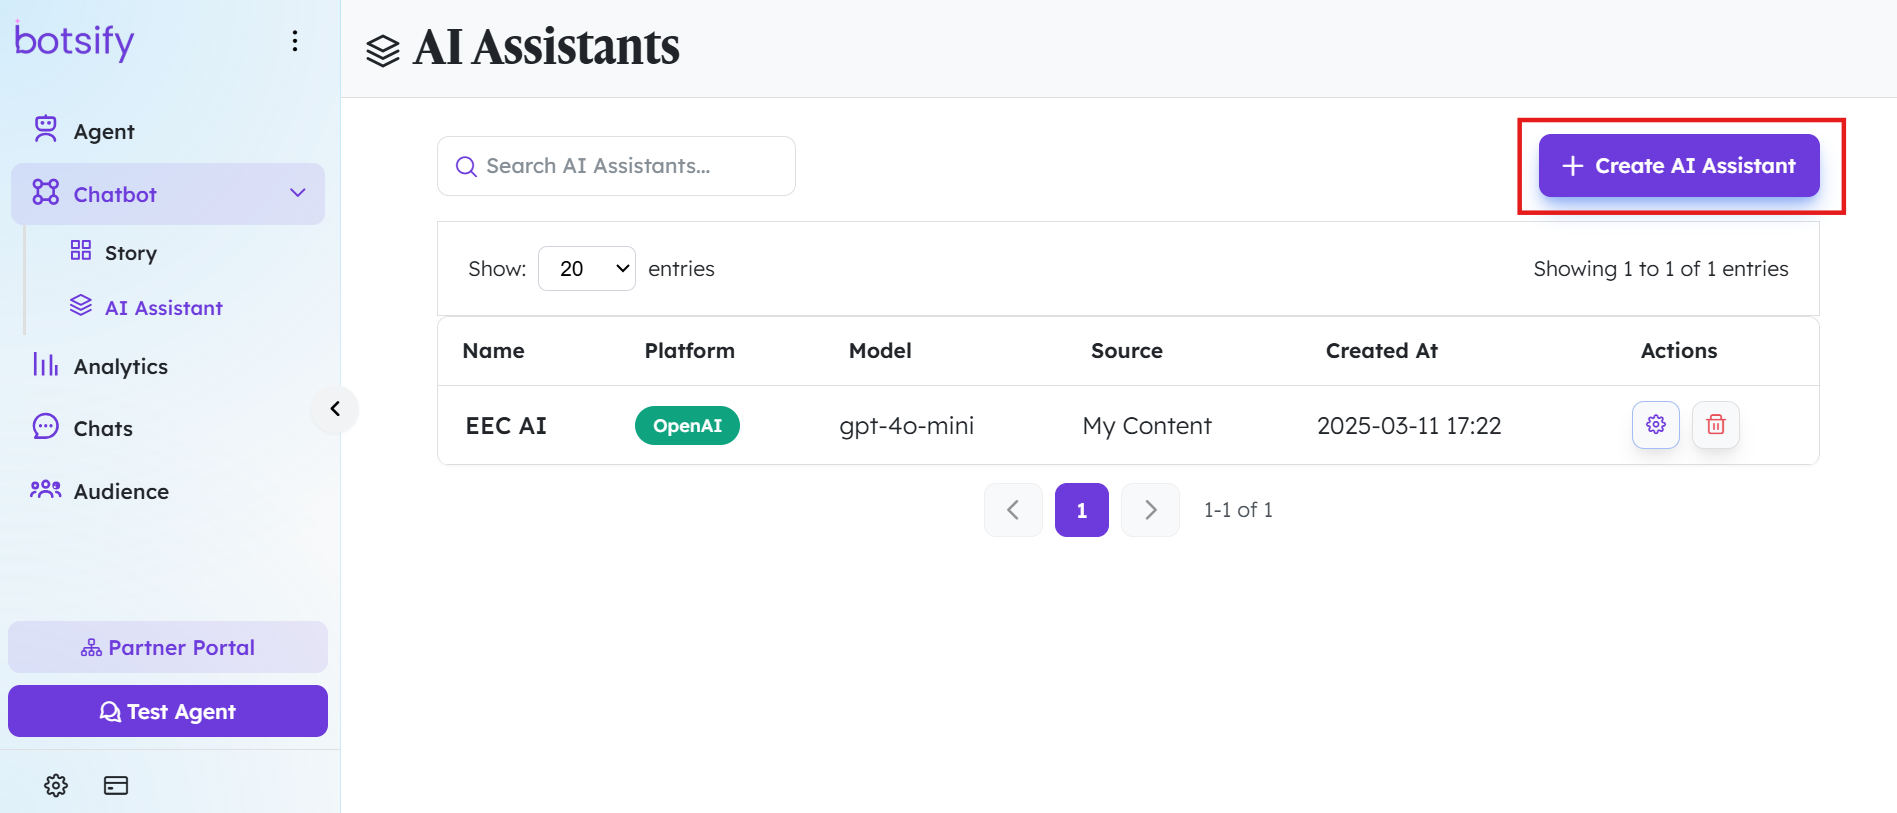Open the Show entries count dropdown
The image size is (1897, 813).
click(587, 269)
